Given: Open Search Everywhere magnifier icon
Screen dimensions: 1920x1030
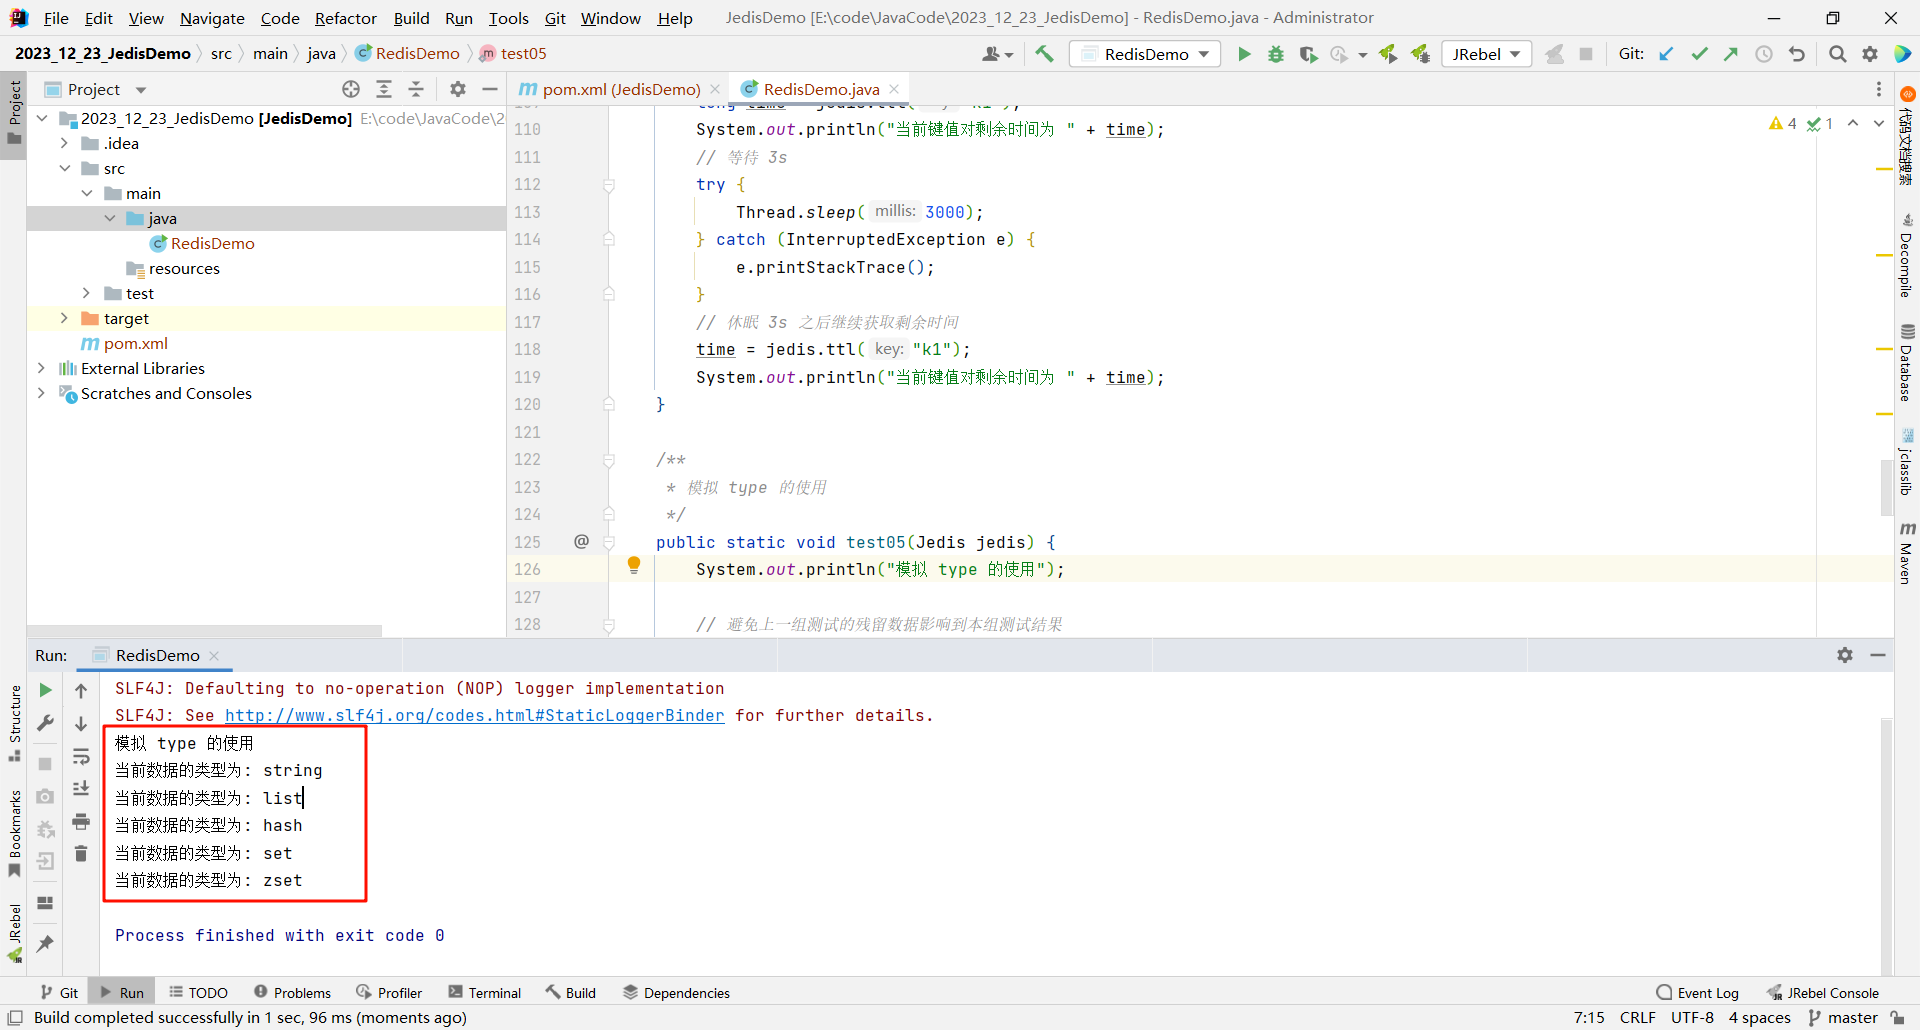Looking at the screenshot, I should click(1837, 54).
